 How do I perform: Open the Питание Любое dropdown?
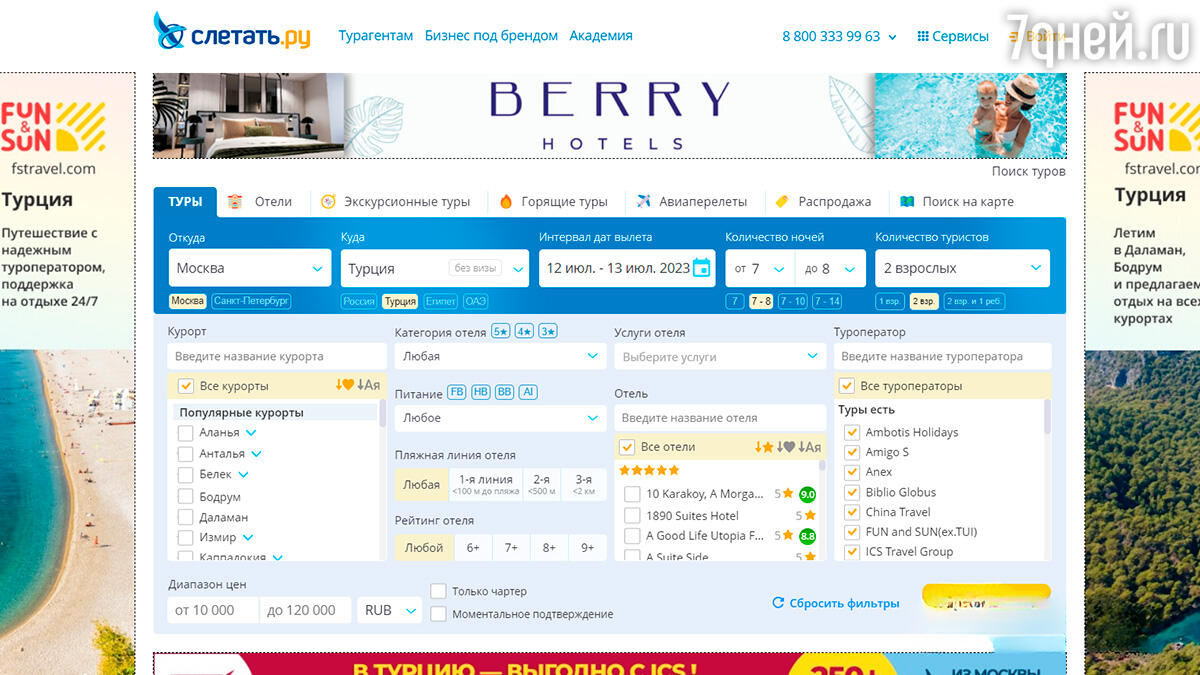tap(501, 418)
